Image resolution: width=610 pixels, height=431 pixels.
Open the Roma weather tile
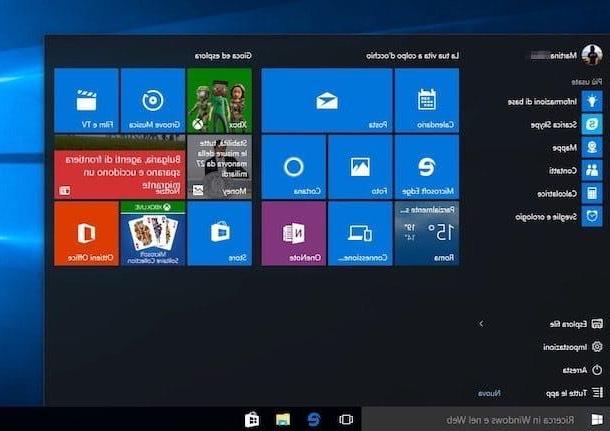point(427,233)
